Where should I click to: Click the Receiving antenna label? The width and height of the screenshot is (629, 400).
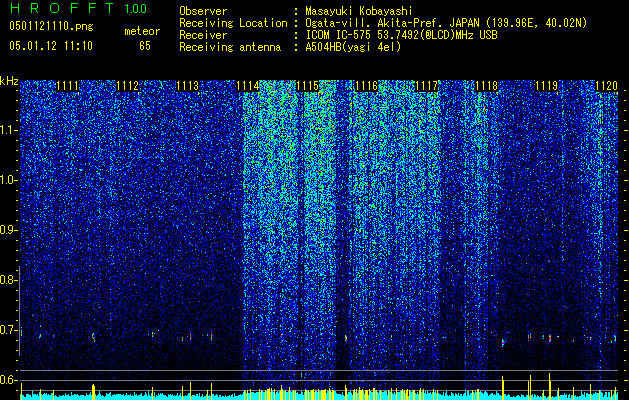pos(230,47)
